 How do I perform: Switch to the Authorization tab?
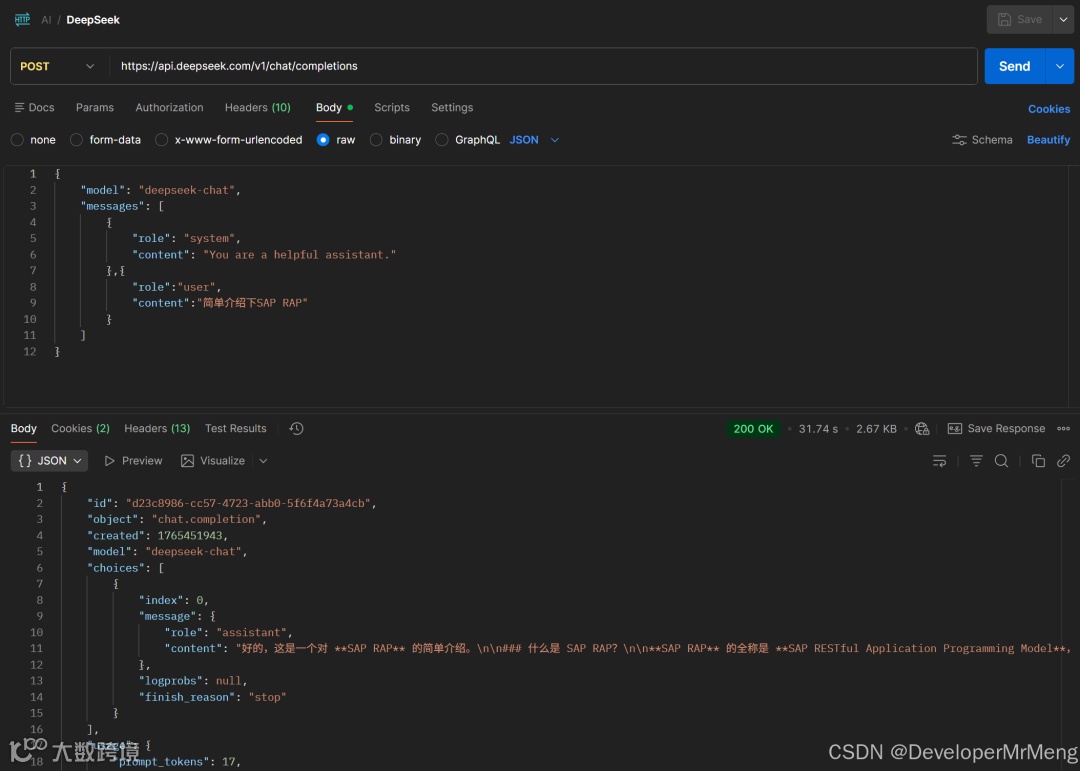[169, 107]
